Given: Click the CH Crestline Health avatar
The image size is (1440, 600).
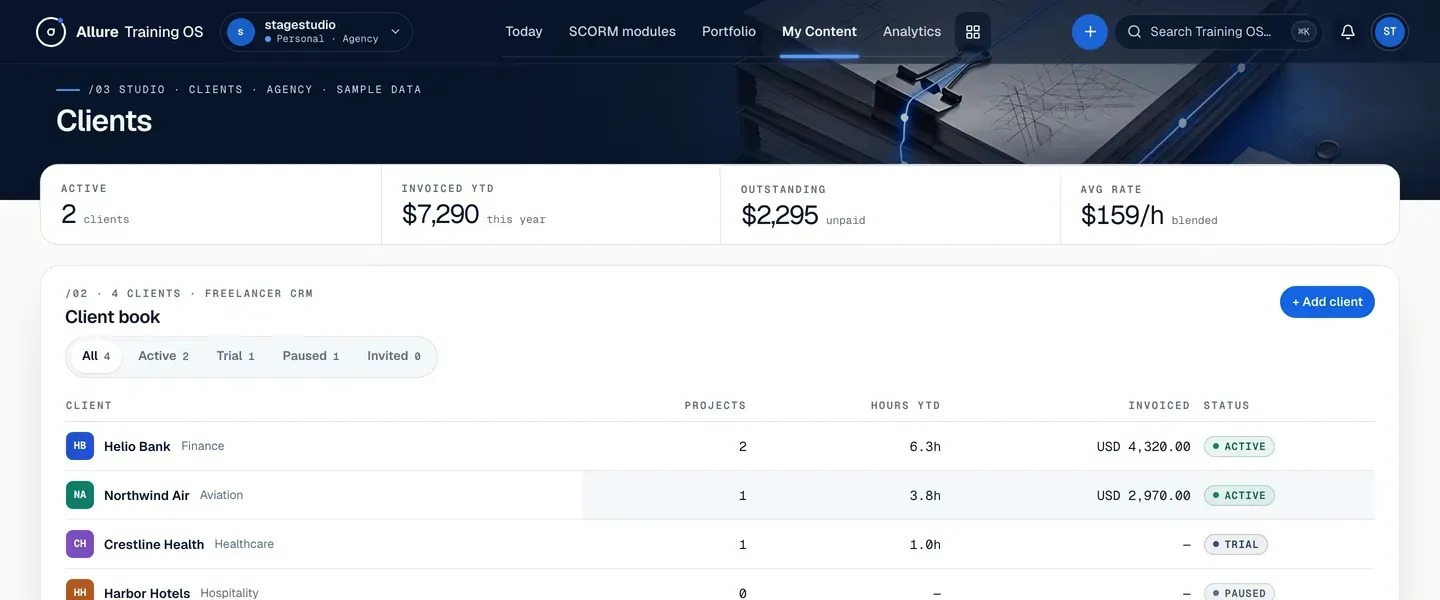Looking at the screenshot, I should [80, 544].
